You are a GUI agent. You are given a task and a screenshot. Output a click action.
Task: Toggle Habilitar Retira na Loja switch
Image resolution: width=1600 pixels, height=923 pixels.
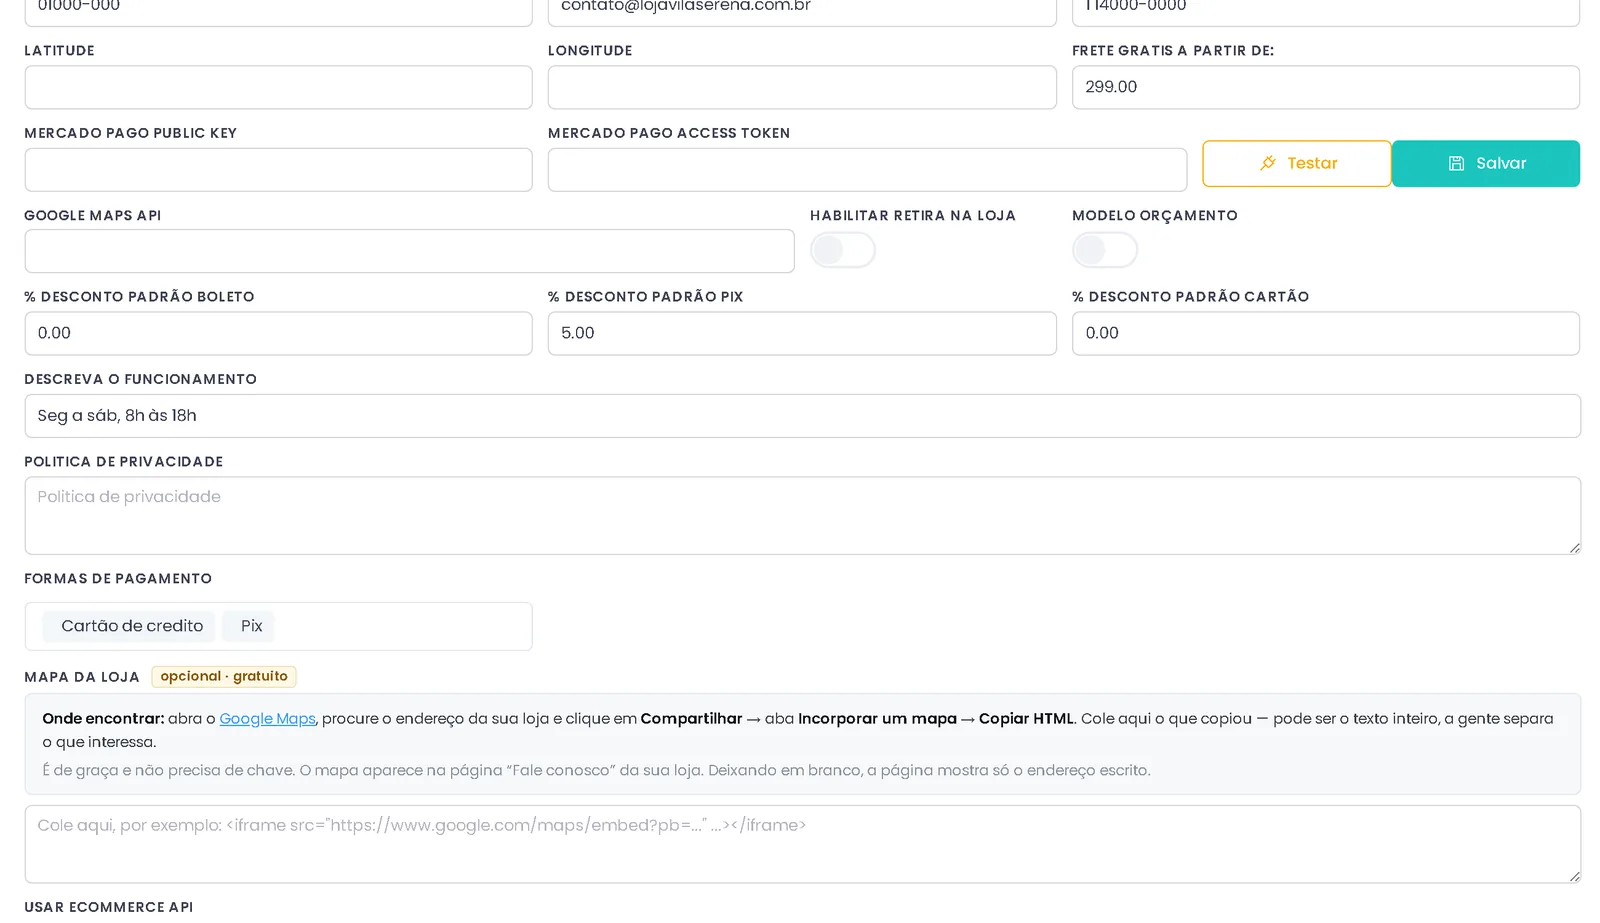click(x=843, y=250)
